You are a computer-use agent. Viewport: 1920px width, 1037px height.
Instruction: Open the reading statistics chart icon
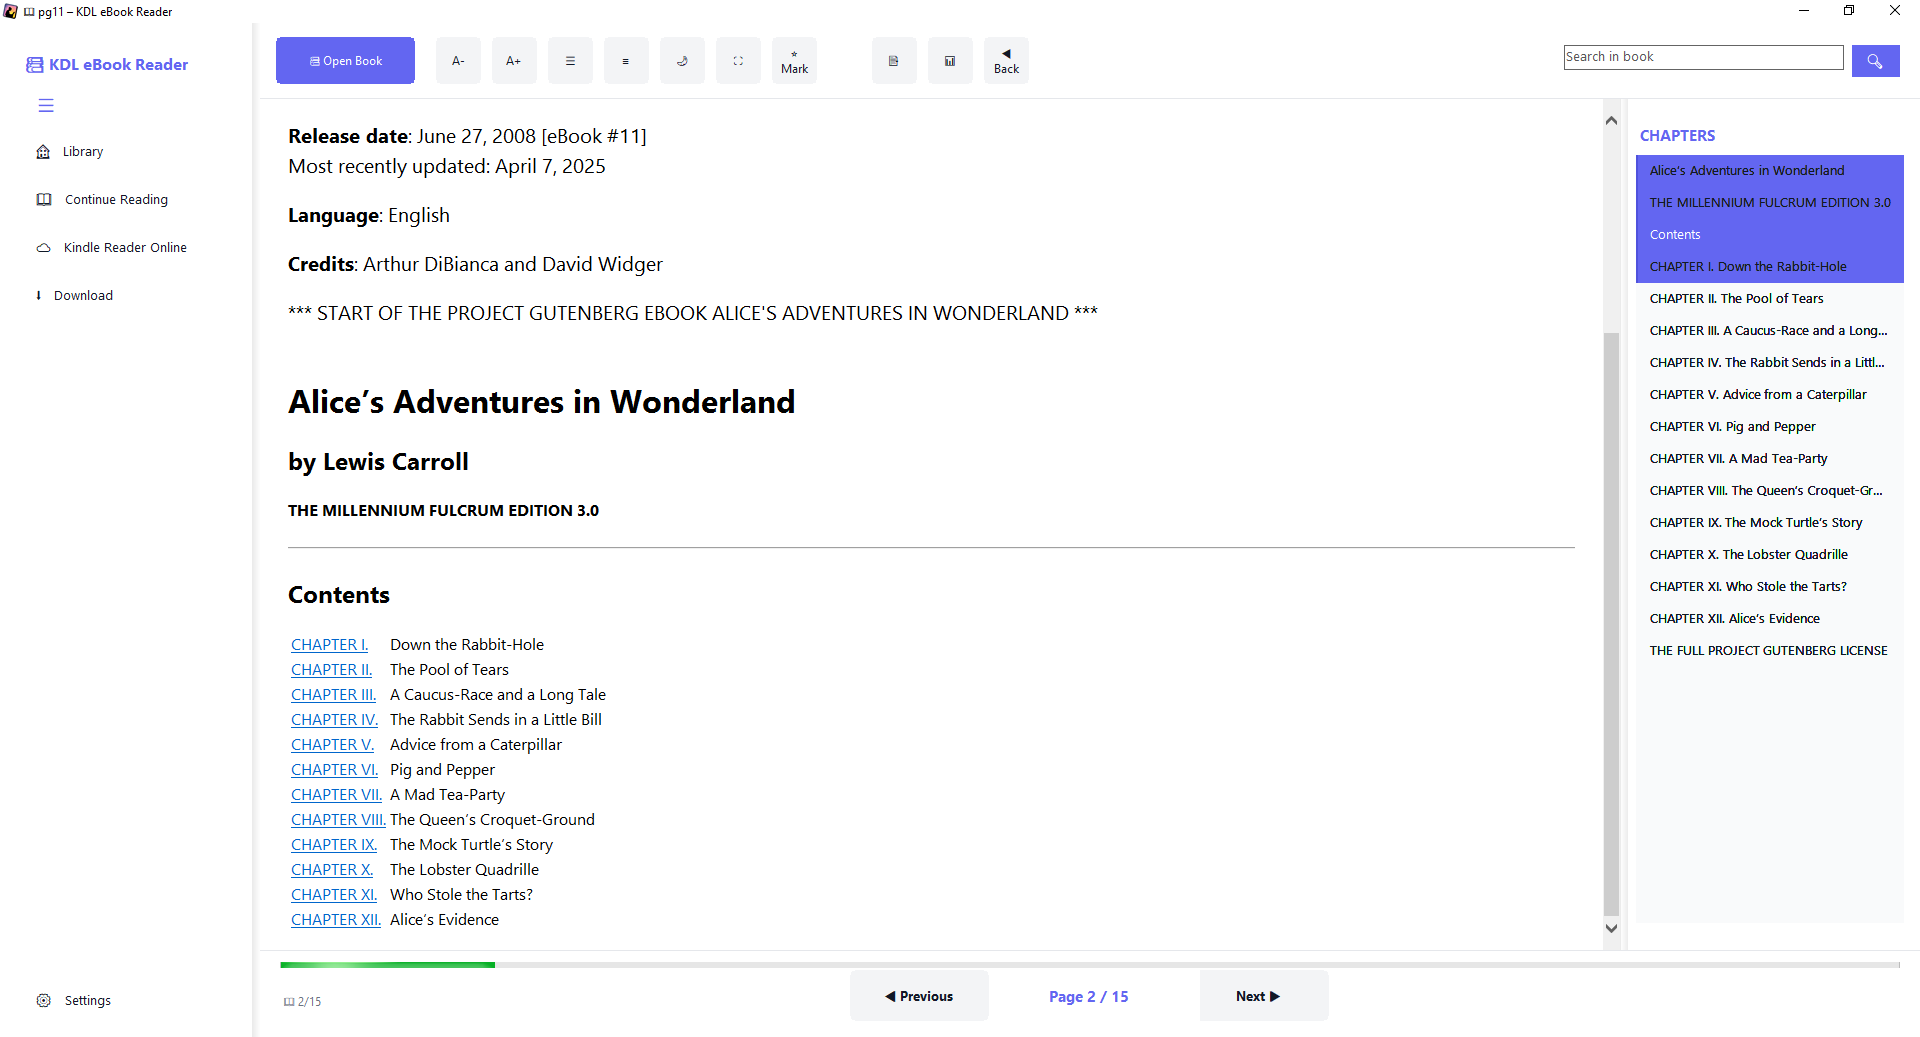point(950,60)
